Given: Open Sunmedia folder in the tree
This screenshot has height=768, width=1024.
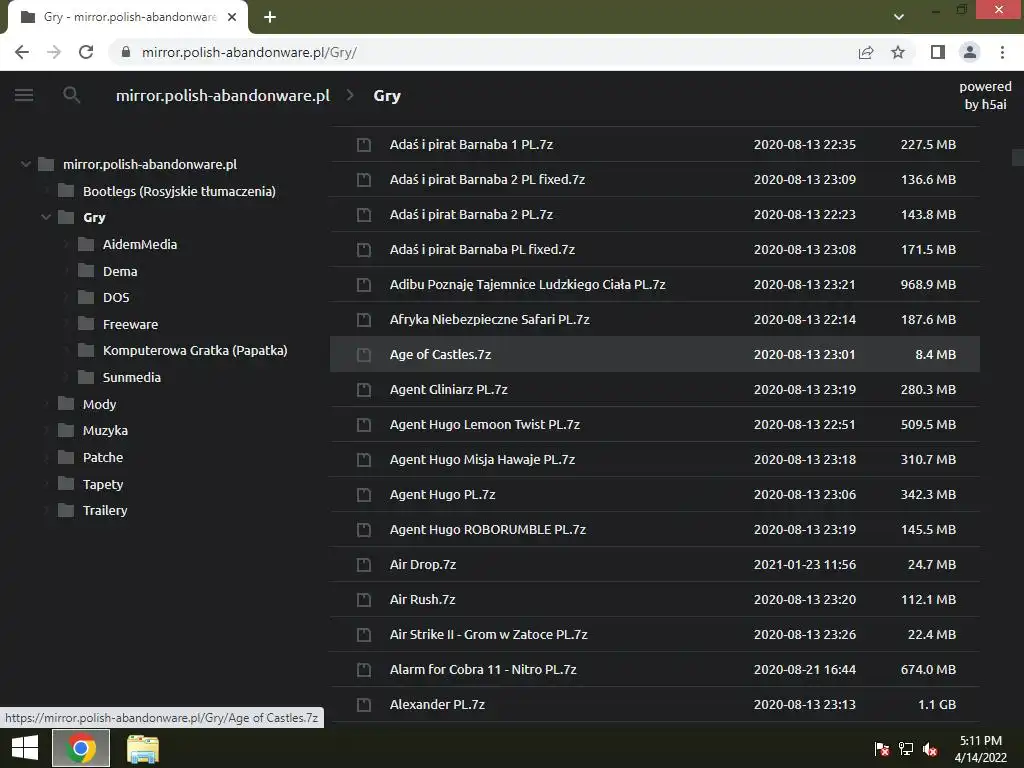Looking at the screenshot, I should coord(131,377).
